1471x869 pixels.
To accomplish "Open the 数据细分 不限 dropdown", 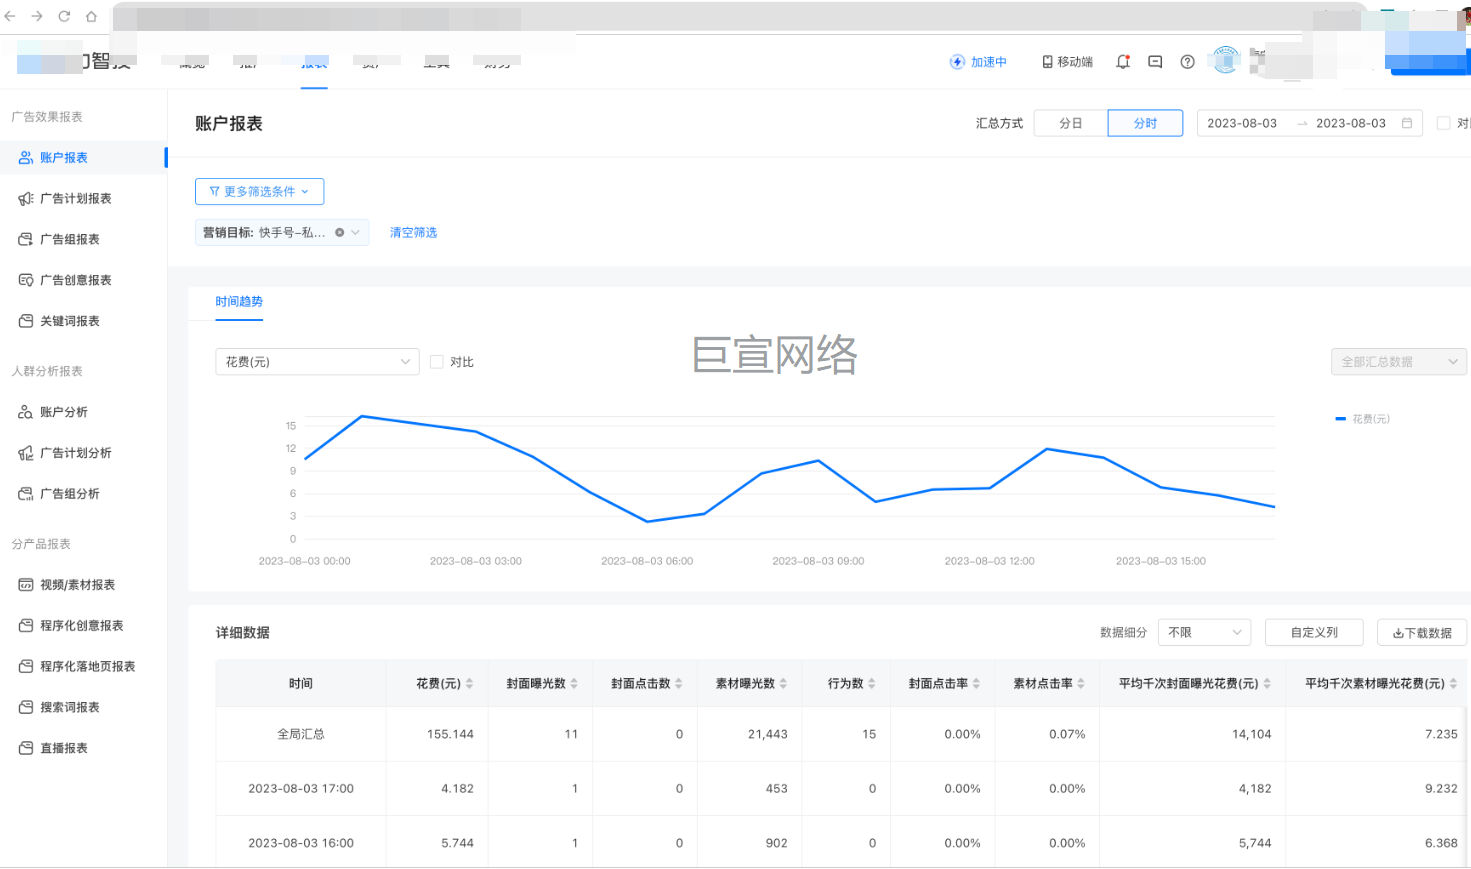I will pos(1204,633).
